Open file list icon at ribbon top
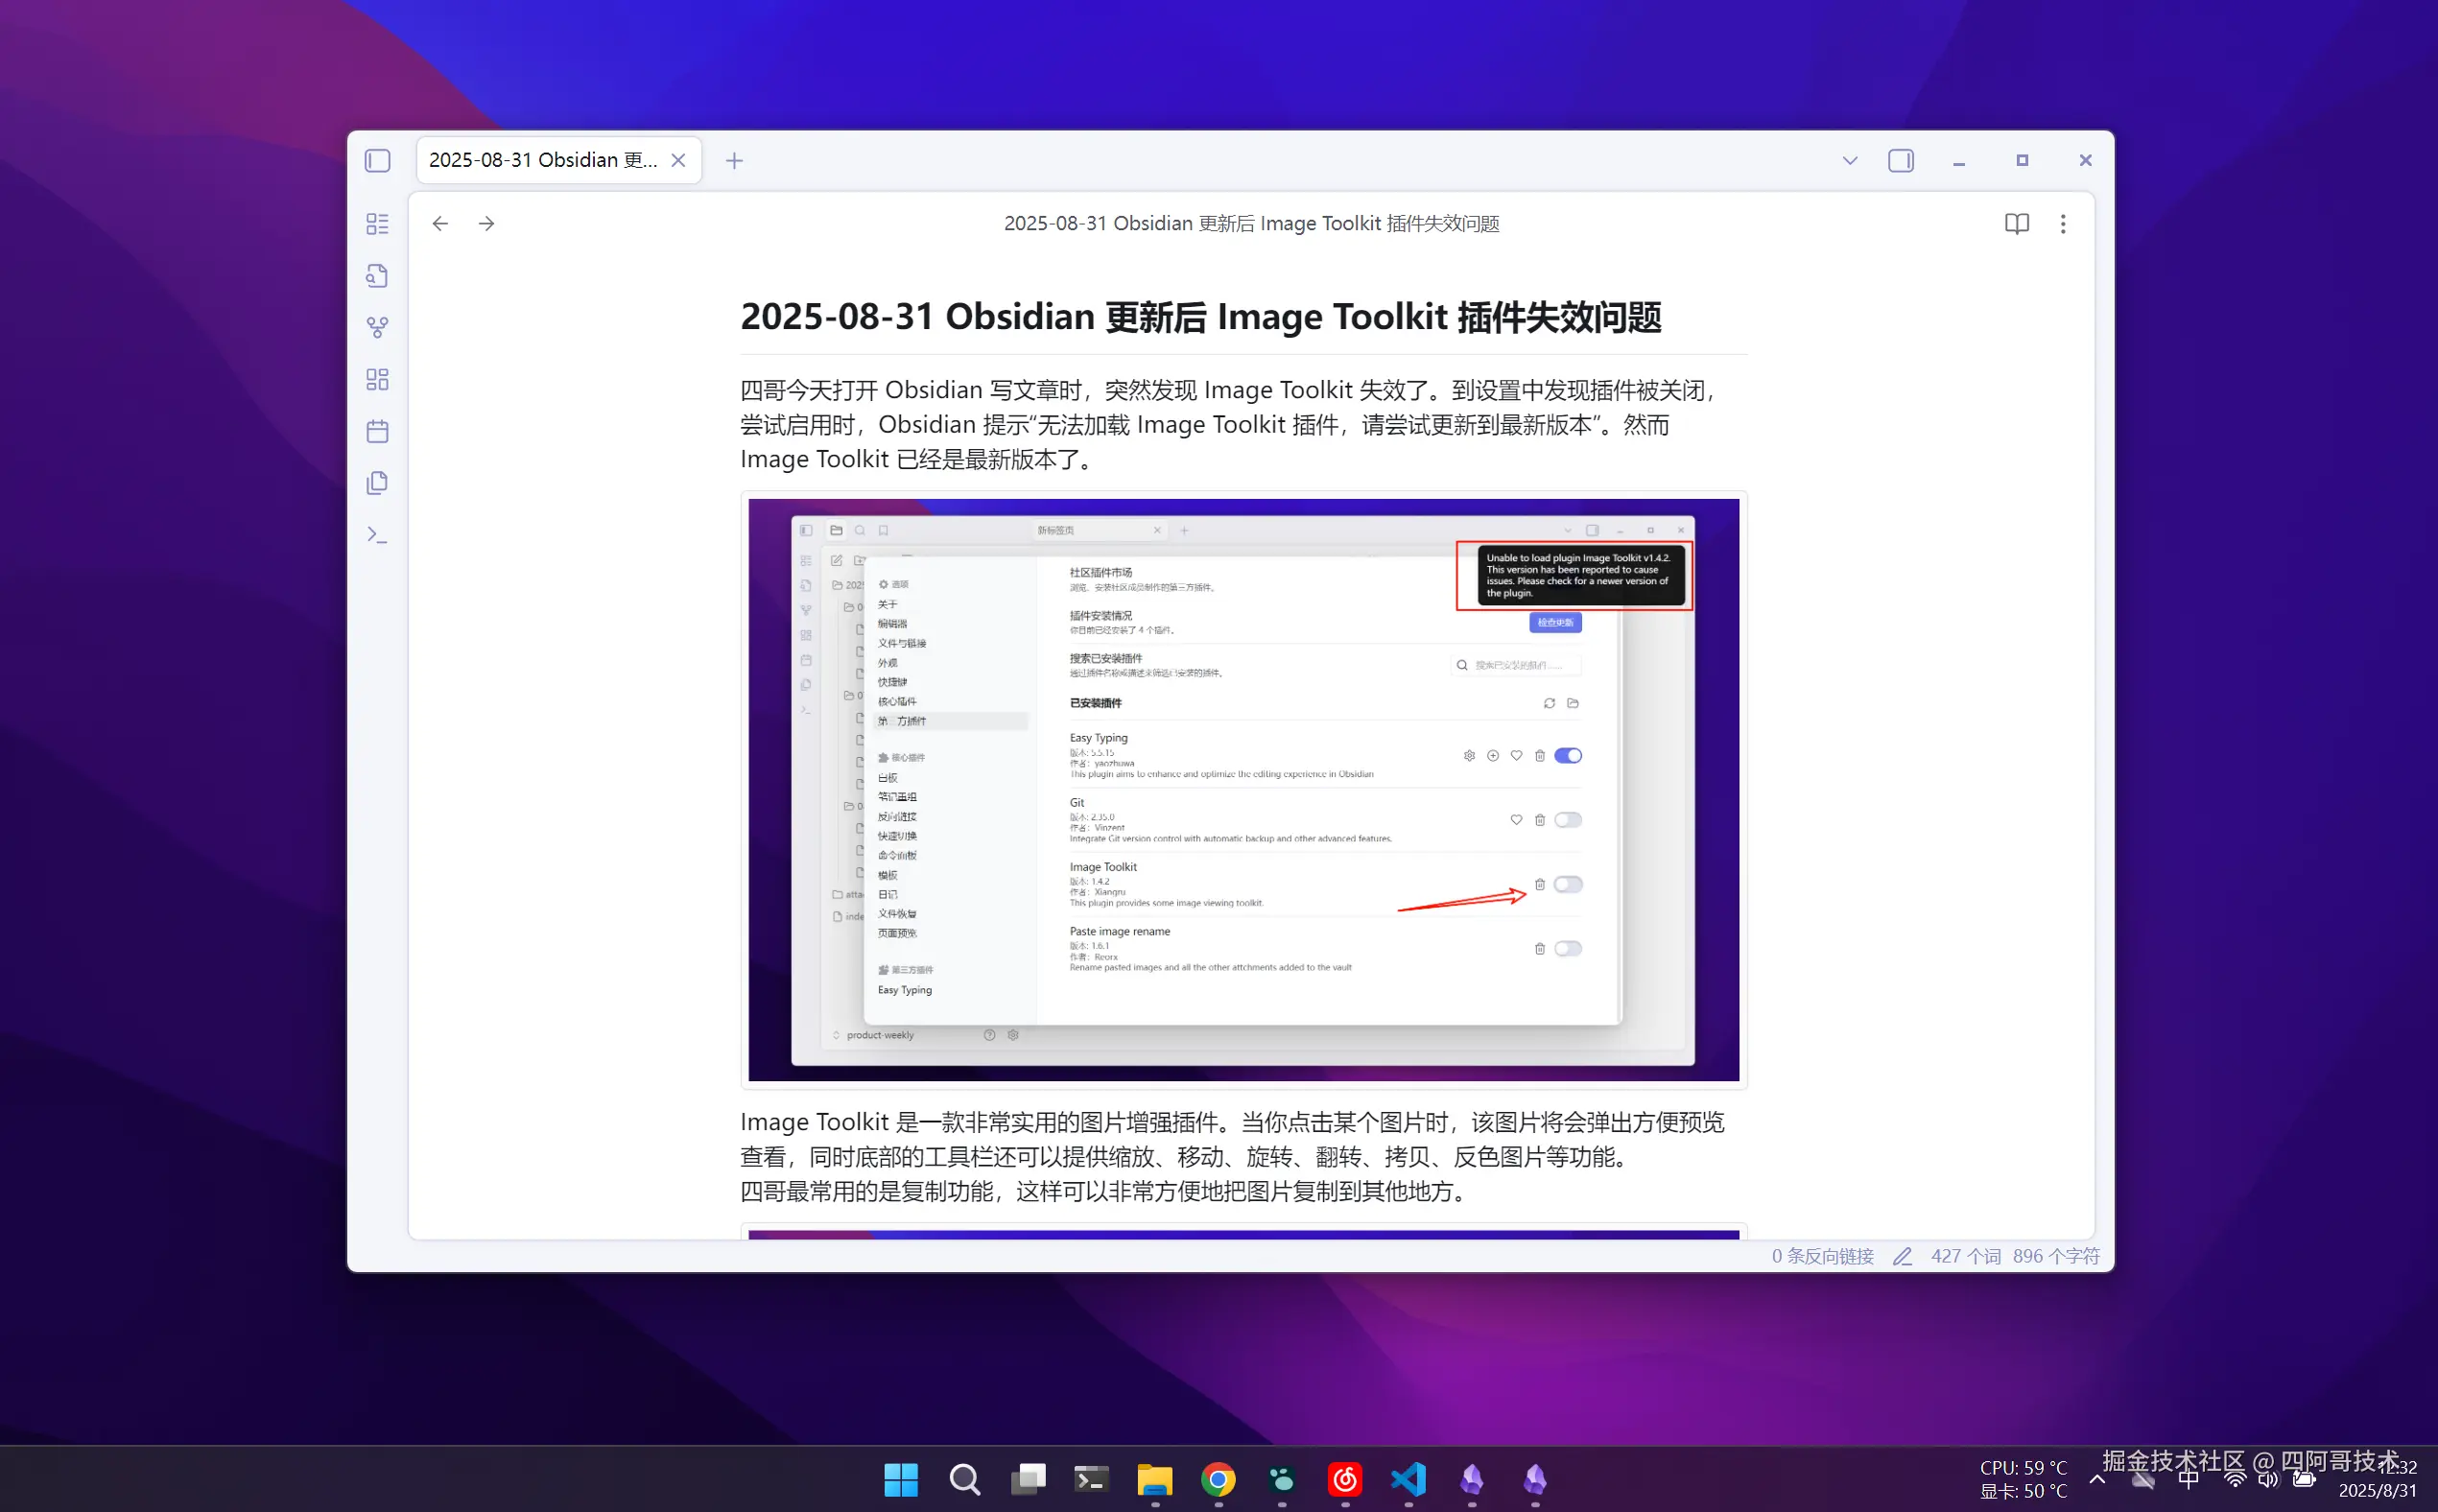The height and width of the screenshot is (1512, 2438). [x=377, y=224]
